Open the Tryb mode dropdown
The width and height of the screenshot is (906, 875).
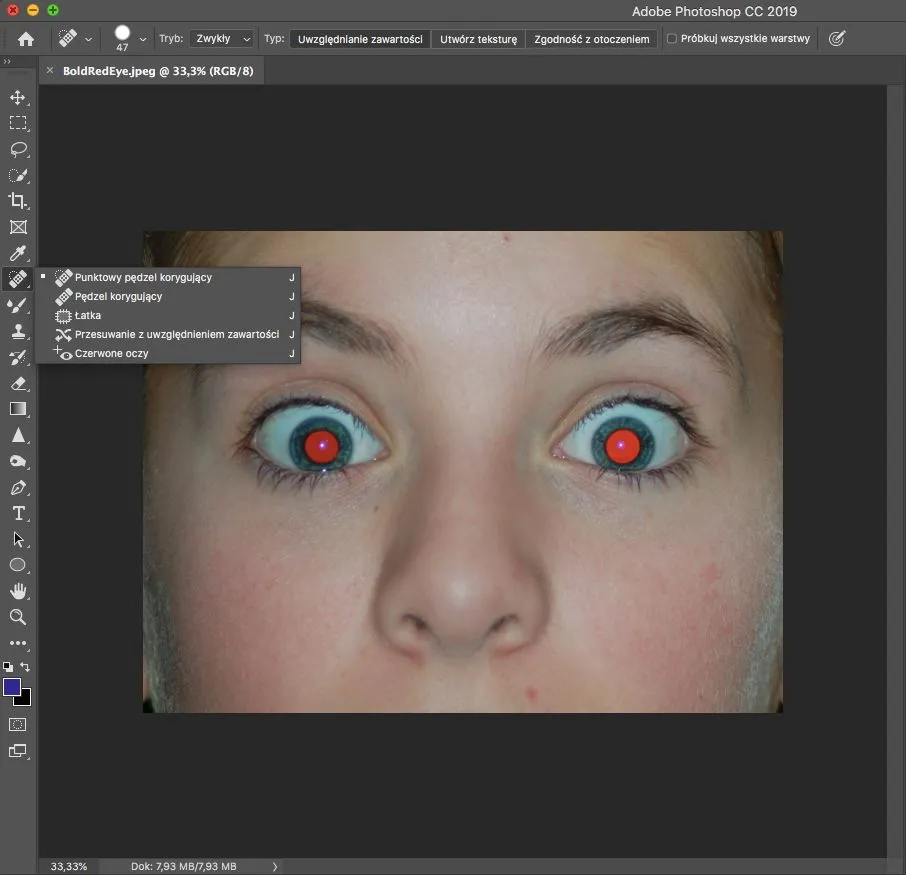[x=222, y=39]
